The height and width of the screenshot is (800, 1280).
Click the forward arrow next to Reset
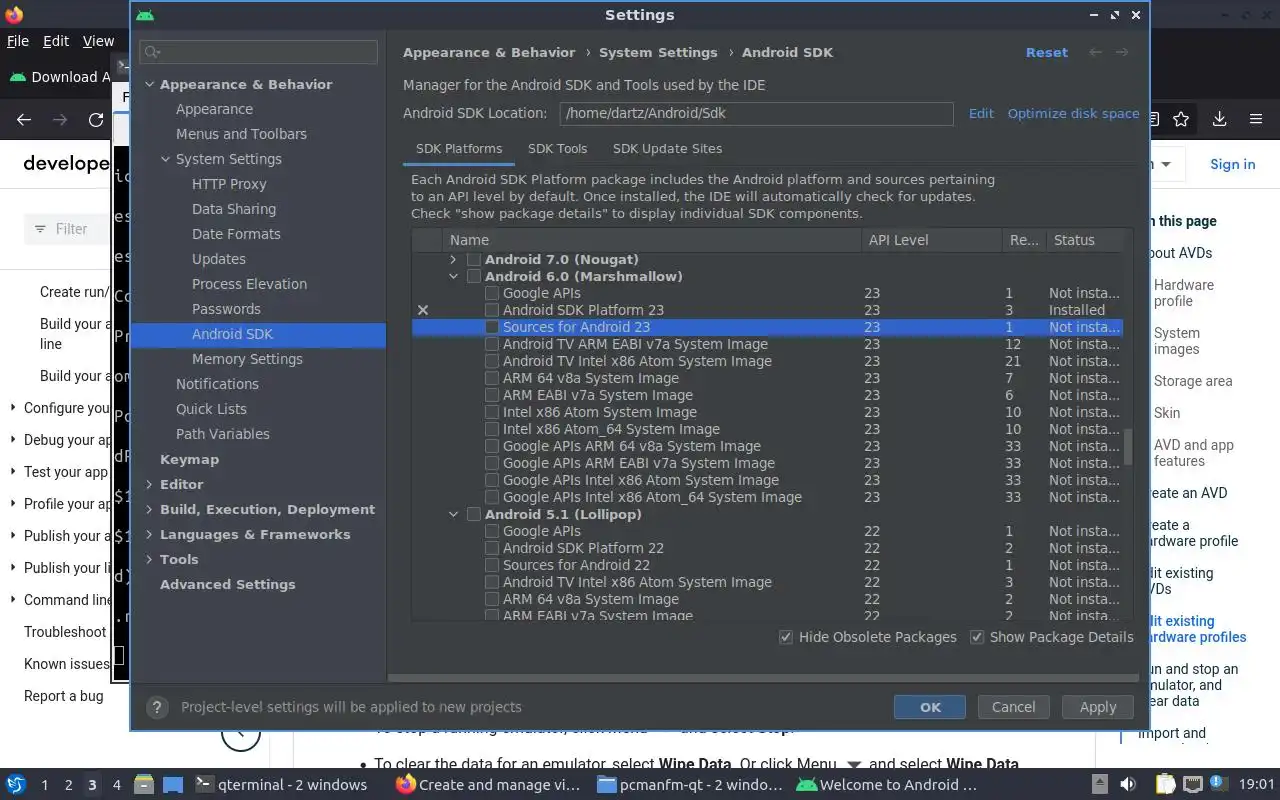point(1122,52)
